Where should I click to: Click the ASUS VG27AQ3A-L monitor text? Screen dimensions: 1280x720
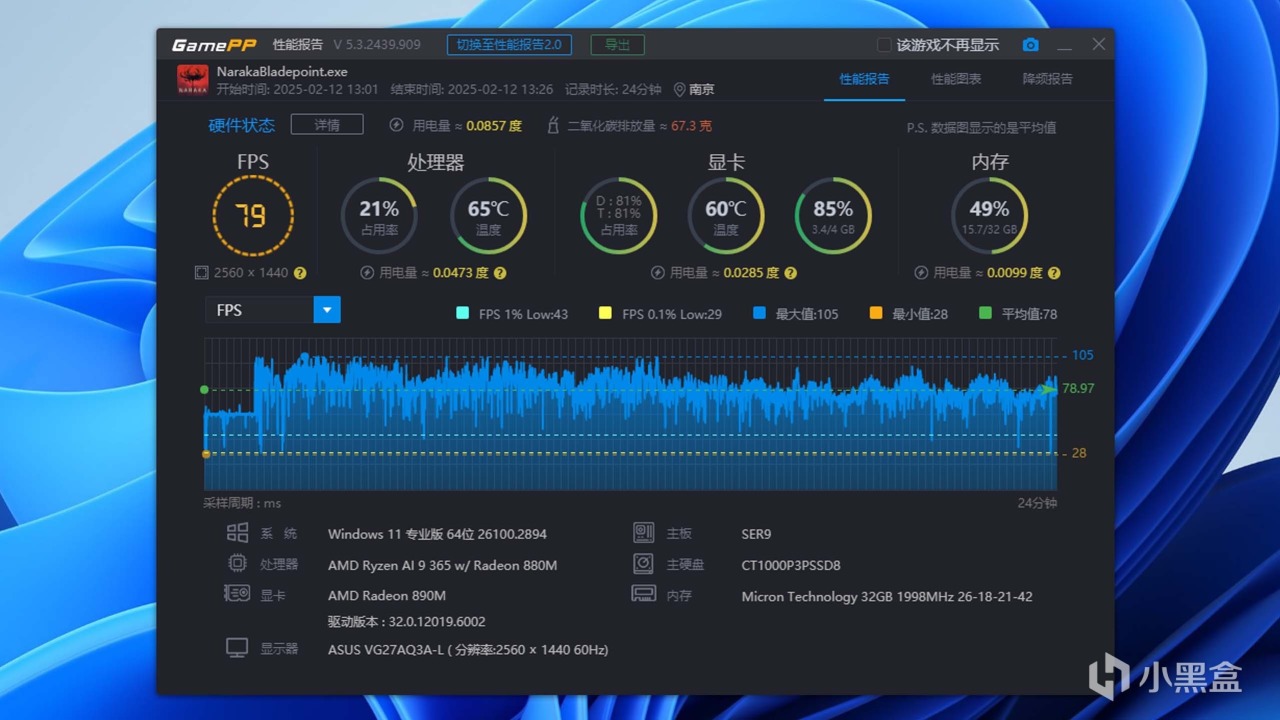[468, 649]
